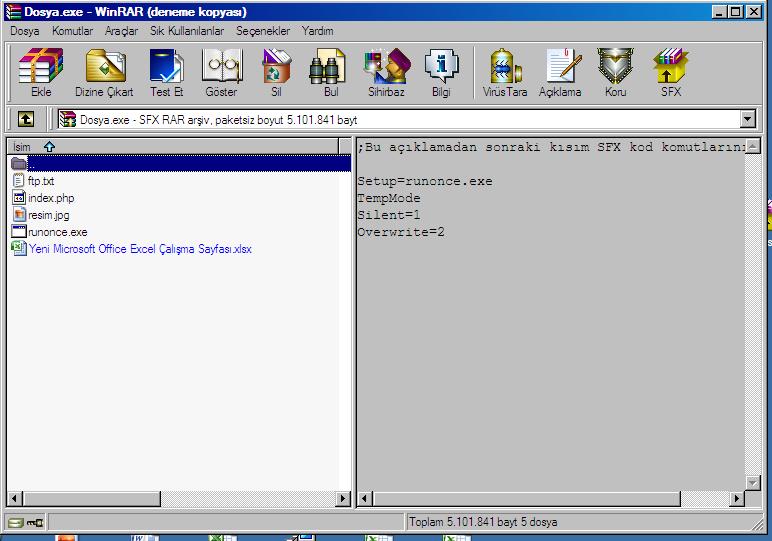The image size is (772, 541).
Task: Click comment pane scroll down arrow
Action: coord(753,483)
